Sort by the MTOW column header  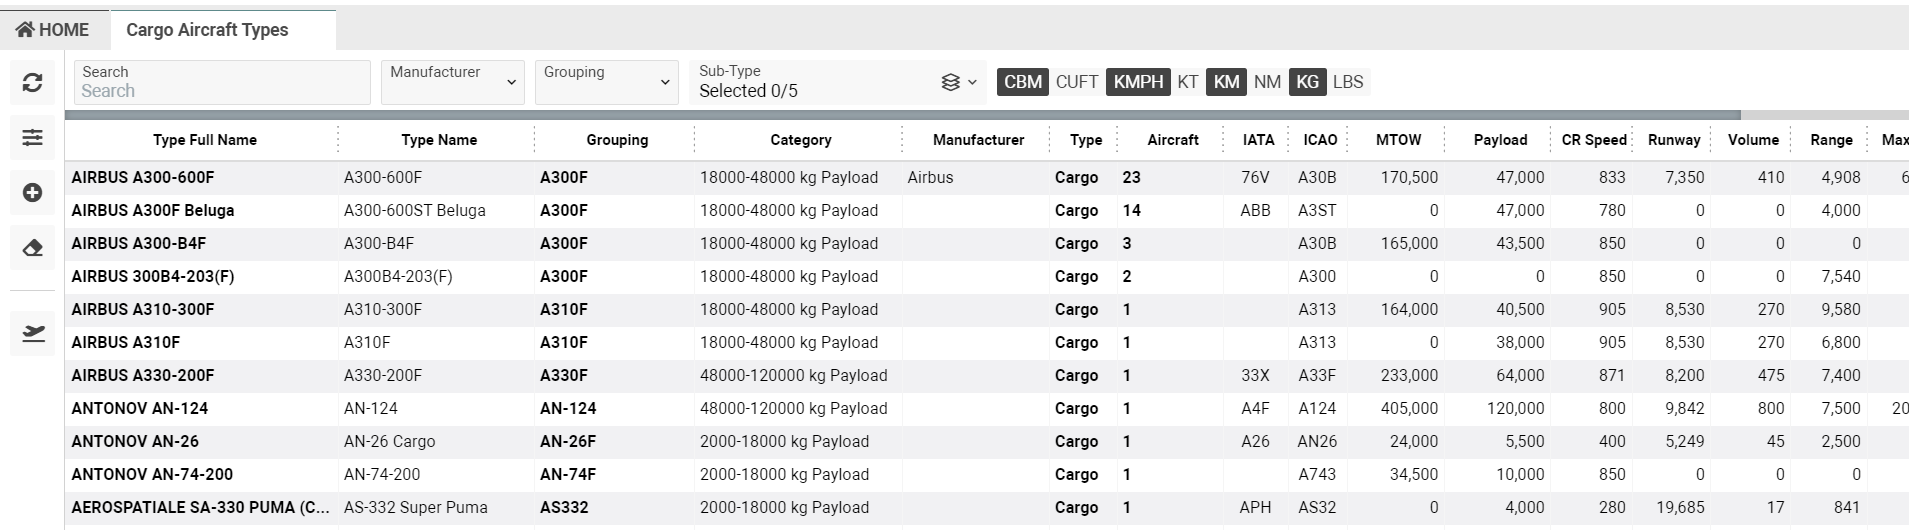pos(1397,140)
